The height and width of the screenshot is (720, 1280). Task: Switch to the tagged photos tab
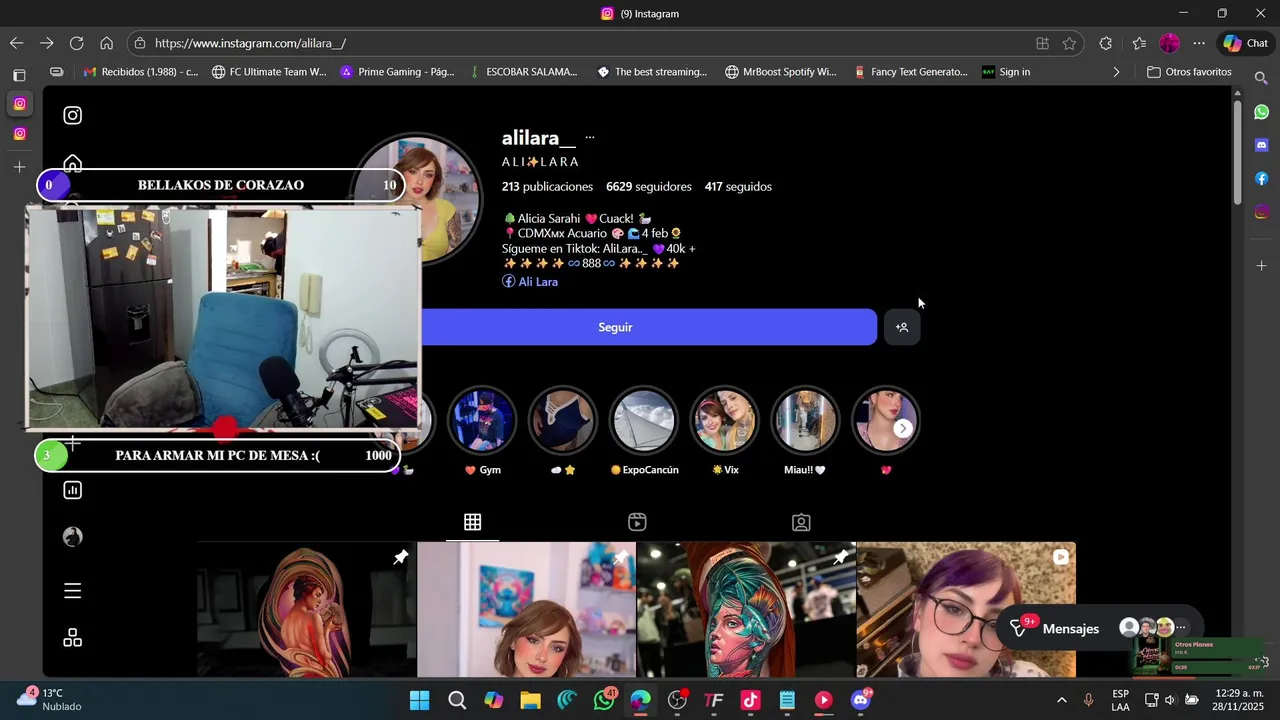click(801, 522)
